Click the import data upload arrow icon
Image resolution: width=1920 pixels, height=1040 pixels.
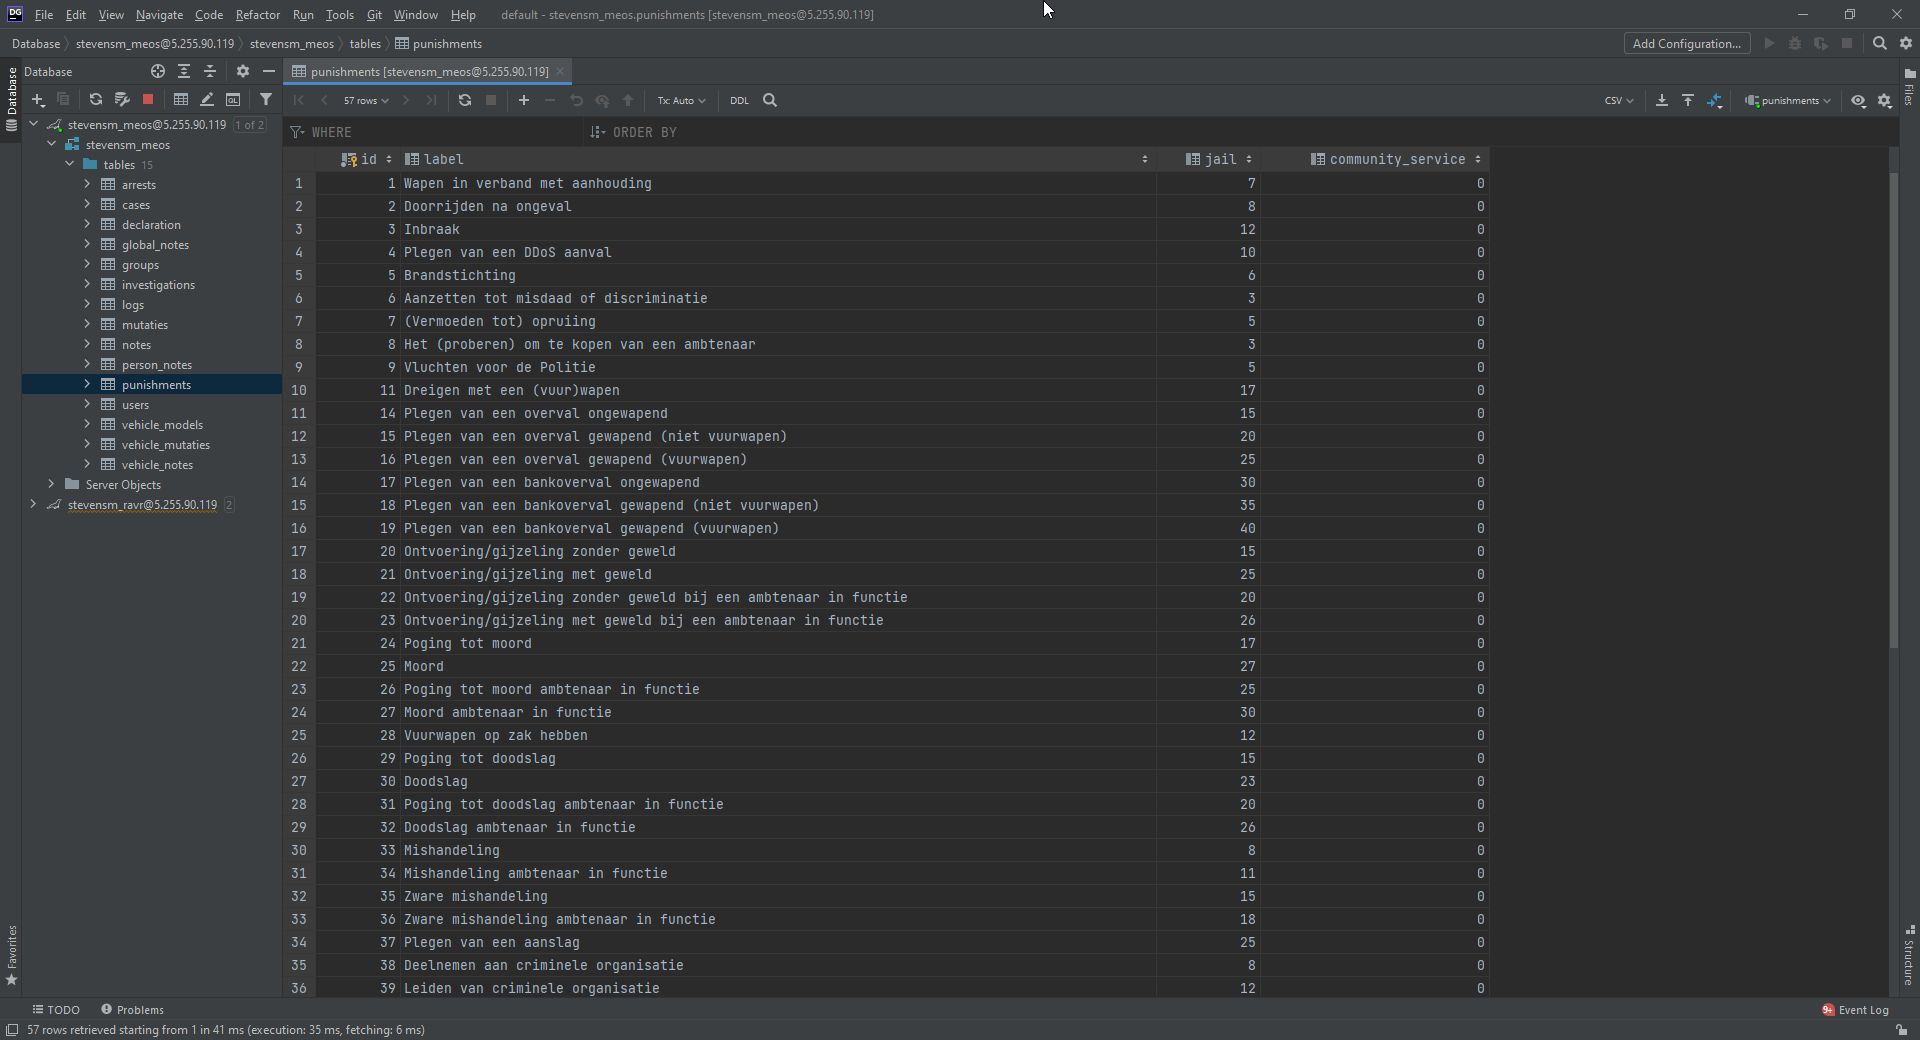(1688, 100)
